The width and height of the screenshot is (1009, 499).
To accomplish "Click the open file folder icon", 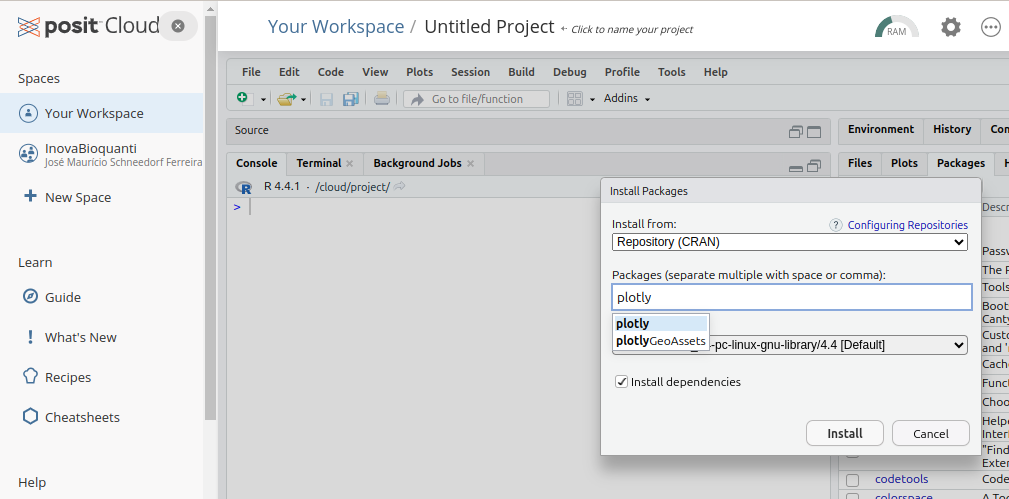I will click(x=286, y=99).
